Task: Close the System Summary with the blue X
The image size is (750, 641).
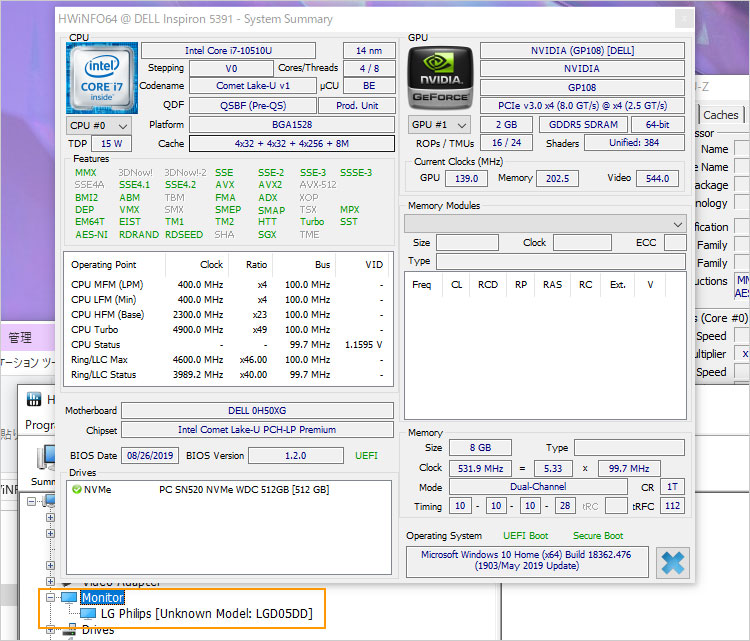Action: [x=673, y=563]
